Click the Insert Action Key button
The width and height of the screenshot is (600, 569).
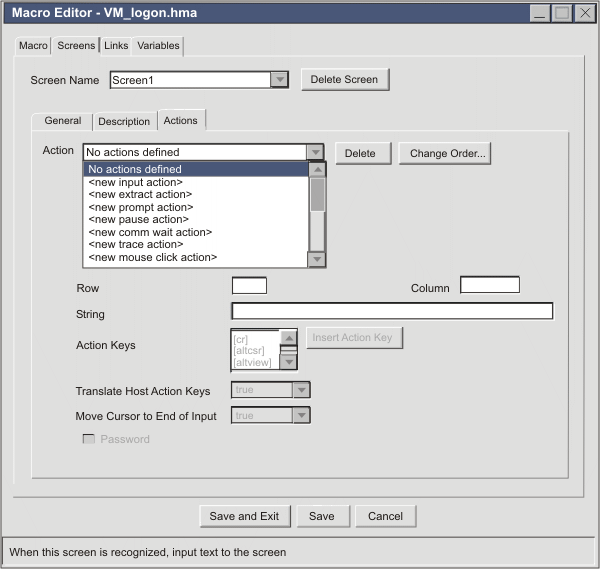pos(354,337)
